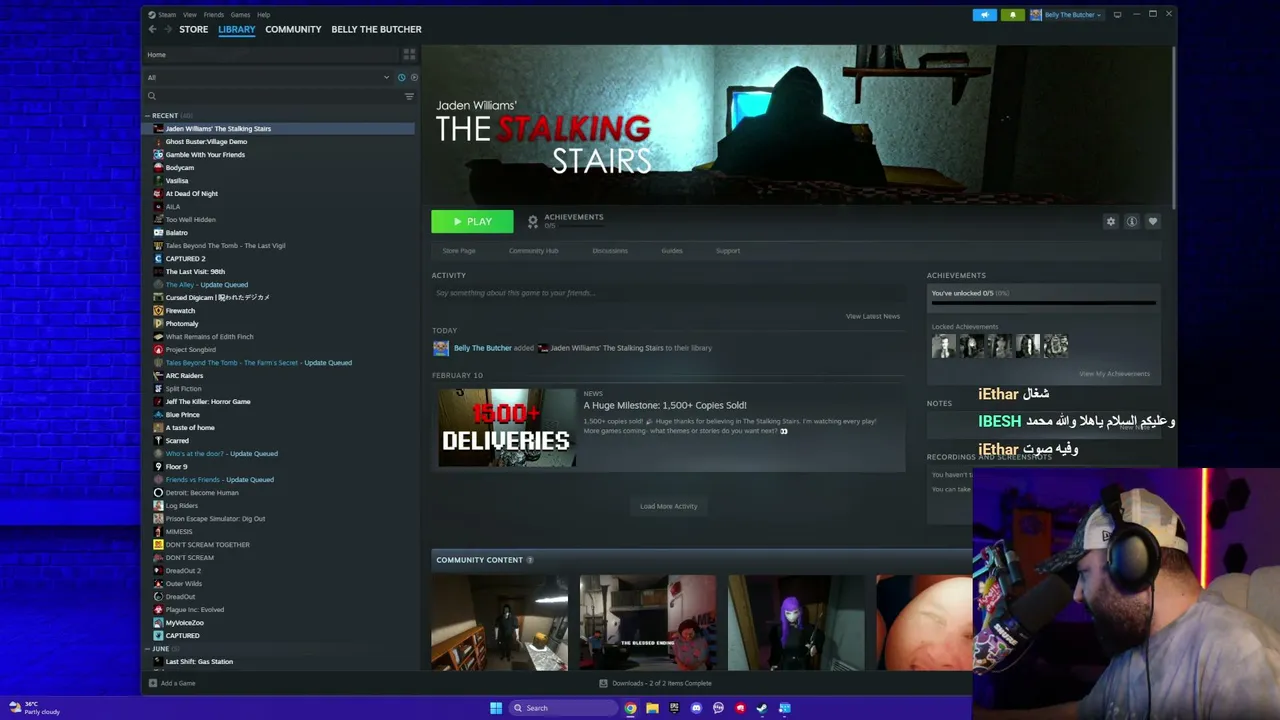Open the Store Page link
The height and width of the screenshot is (720, 1280).
459,251
